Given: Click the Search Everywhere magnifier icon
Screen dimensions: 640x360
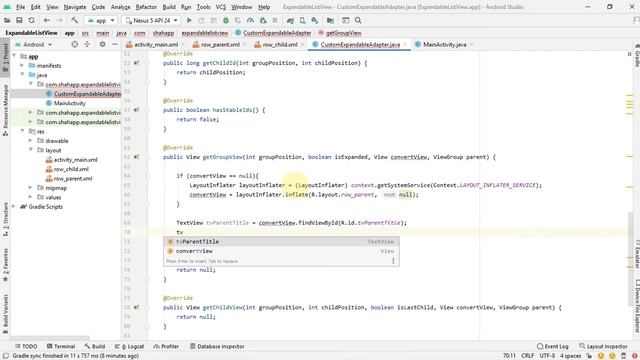Looking at the screenshot, I should pos(358,20).
